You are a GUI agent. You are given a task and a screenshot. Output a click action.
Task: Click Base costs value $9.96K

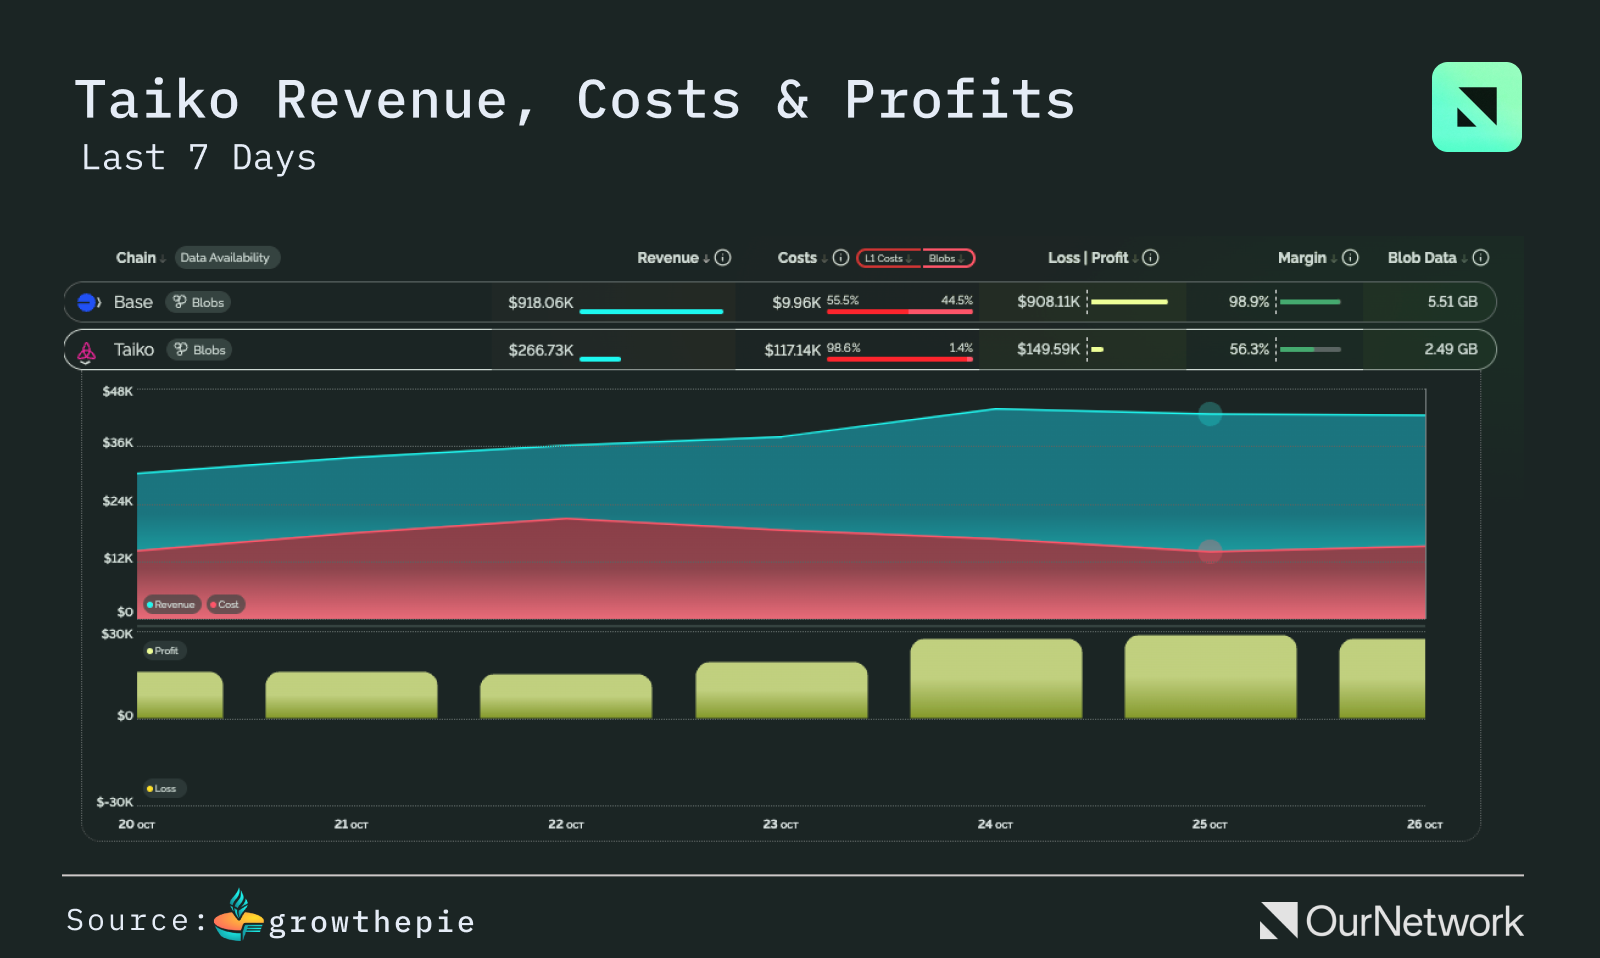tap(796, 302)
